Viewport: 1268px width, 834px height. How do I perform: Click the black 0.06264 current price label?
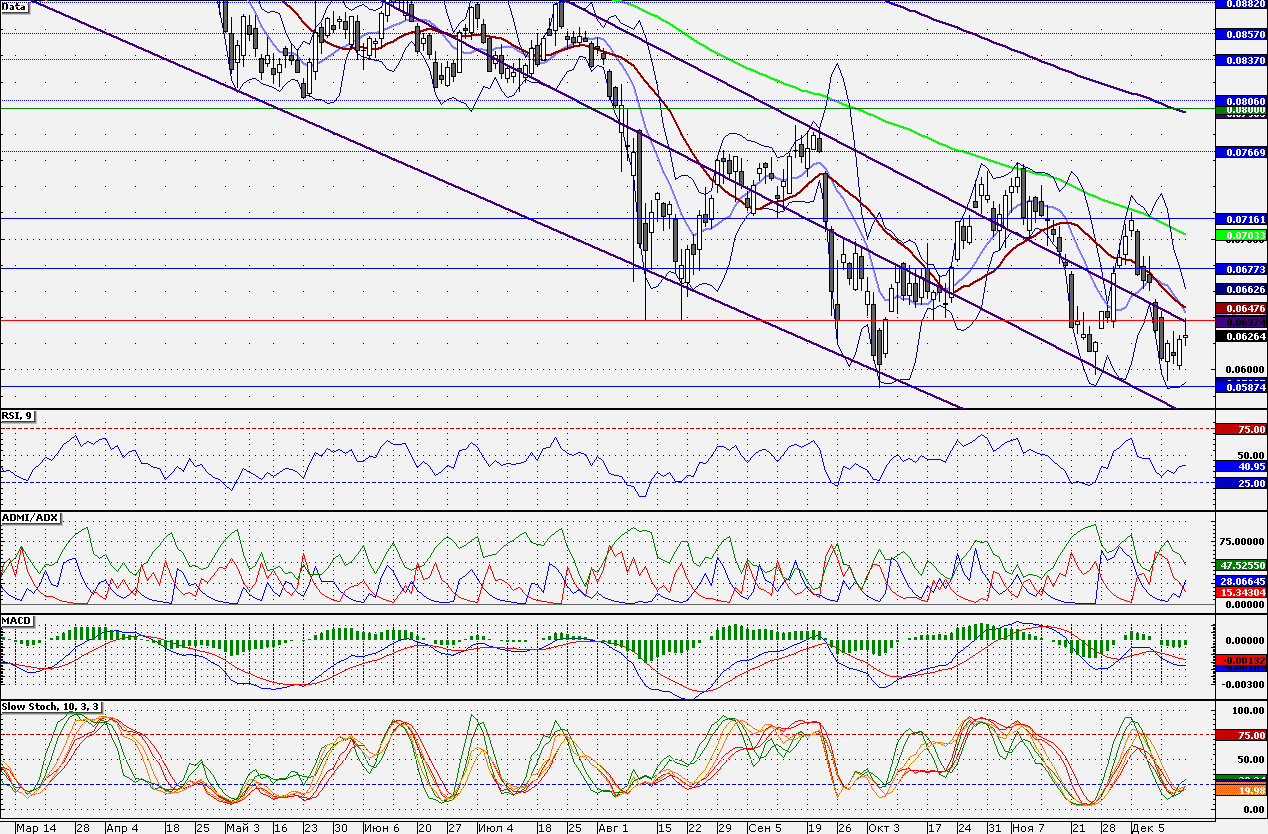1241,337
